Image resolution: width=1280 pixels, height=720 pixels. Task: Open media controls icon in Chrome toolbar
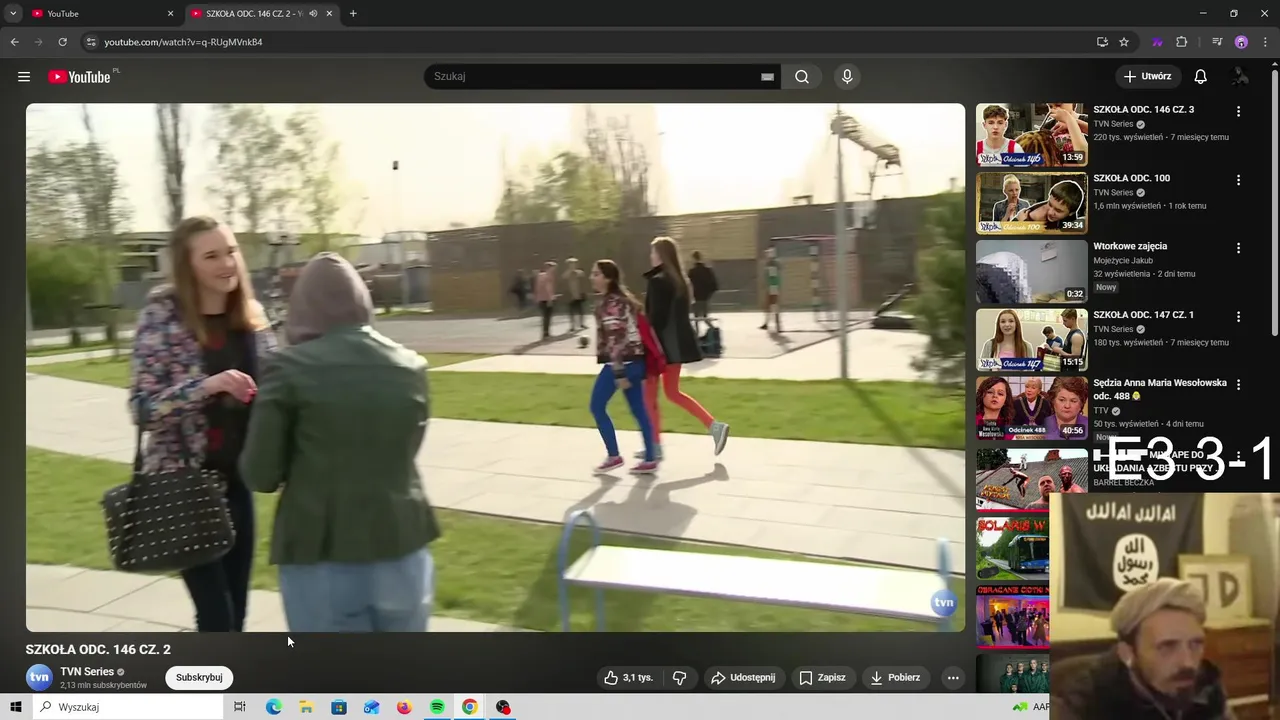tap(1217, 42)
